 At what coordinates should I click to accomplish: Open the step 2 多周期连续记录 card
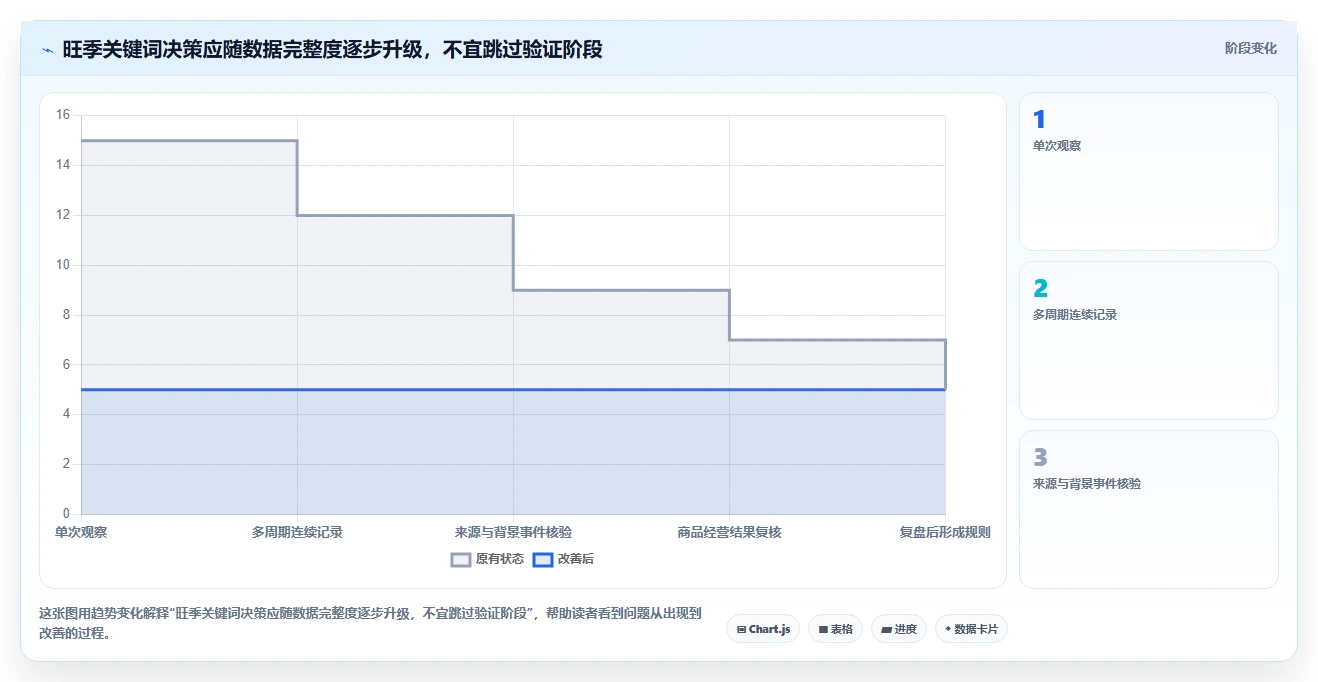click(1148, 340)
